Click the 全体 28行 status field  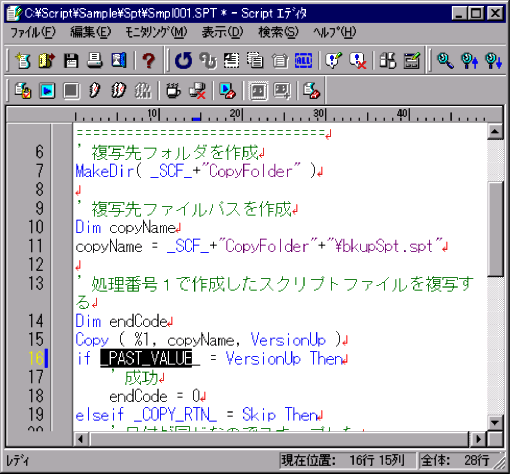[458, 461]
